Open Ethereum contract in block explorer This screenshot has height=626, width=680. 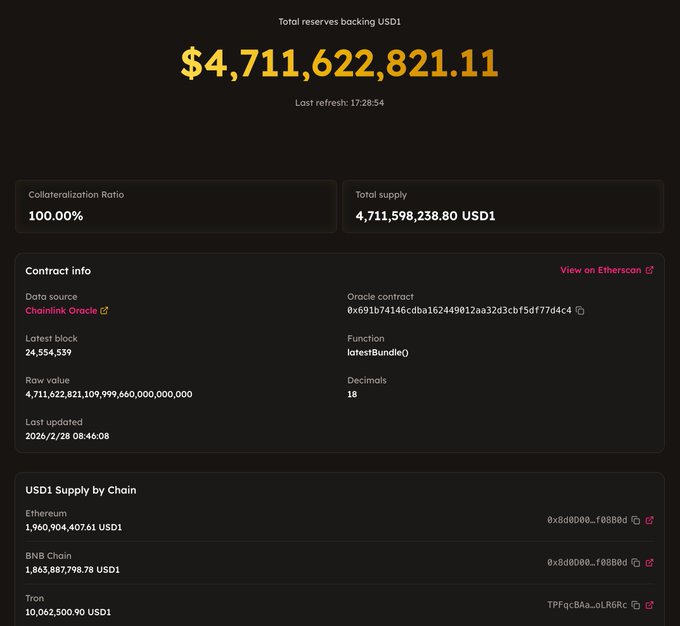coord(650,520)
